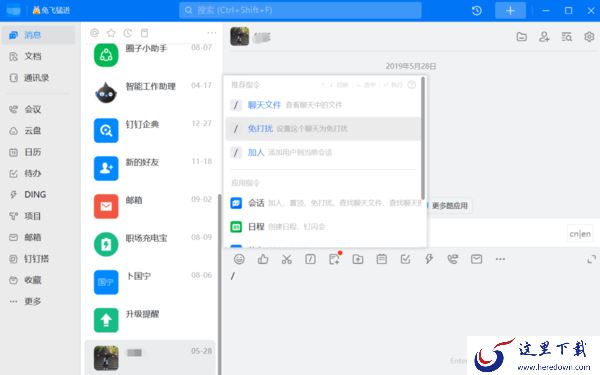
Task: Click DING lightning icon in message toolbar
Action: (429, 259)
